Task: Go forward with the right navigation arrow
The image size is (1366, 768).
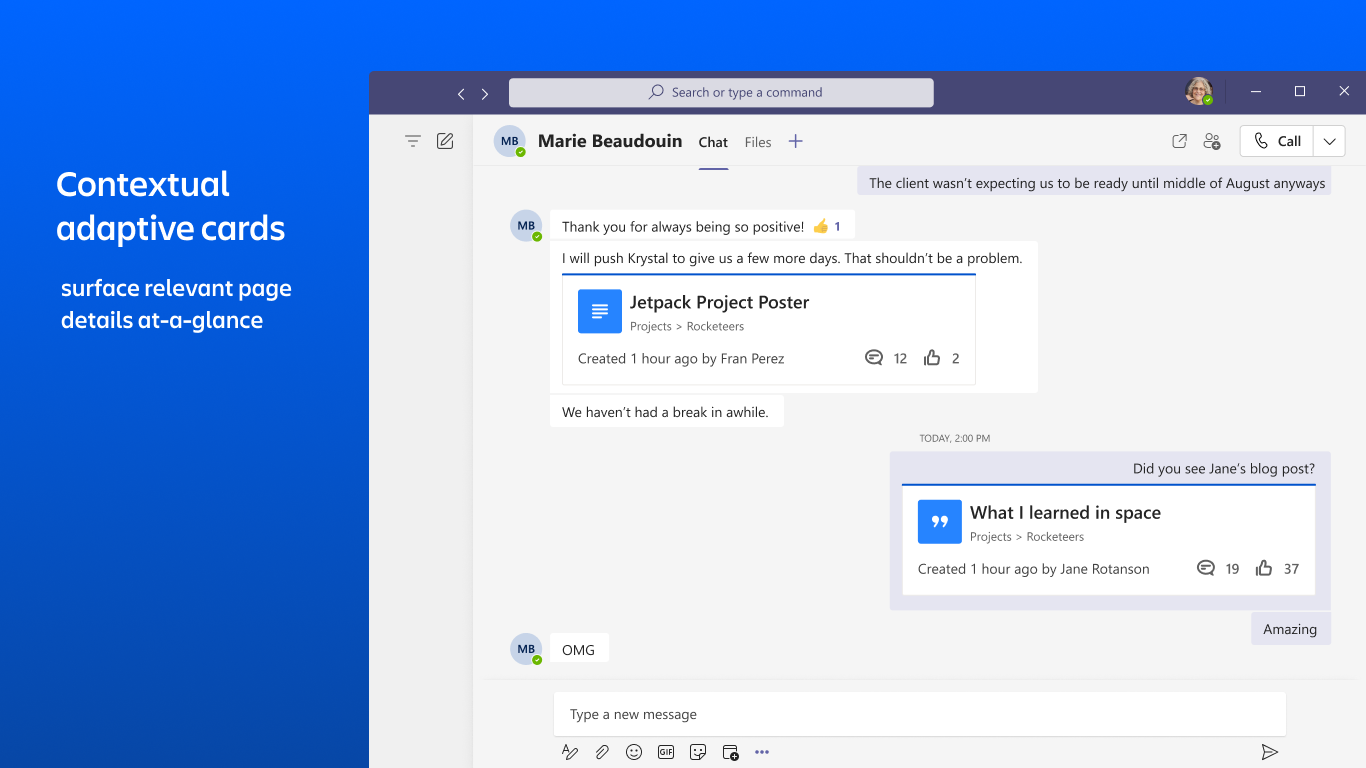Action: 485,94
